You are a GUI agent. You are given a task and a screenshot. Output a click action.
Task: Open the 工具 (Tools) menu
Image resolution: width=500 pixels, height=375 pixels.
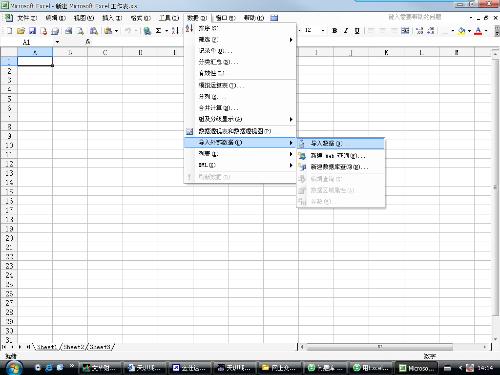click(x=169, y=18)
